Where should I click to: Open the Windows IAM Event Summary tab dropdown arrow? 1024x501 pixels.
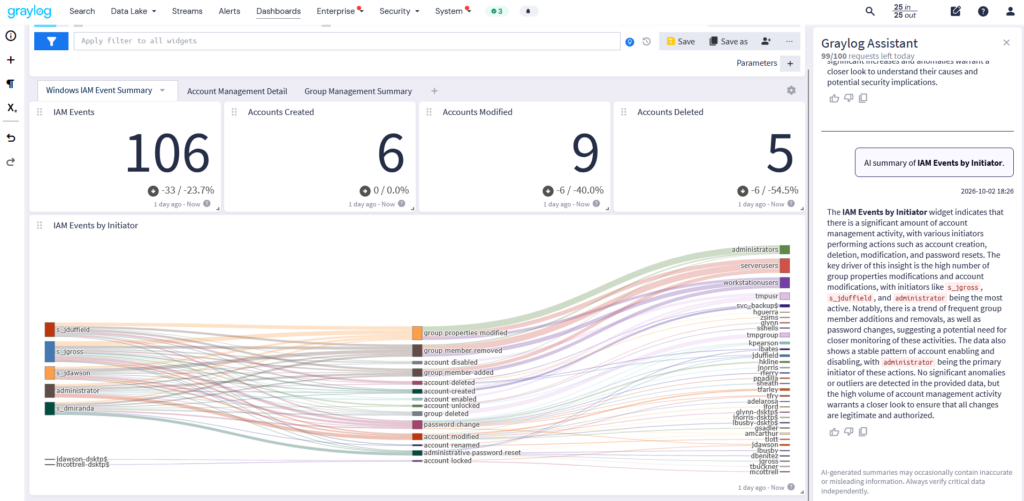[162, 91]
